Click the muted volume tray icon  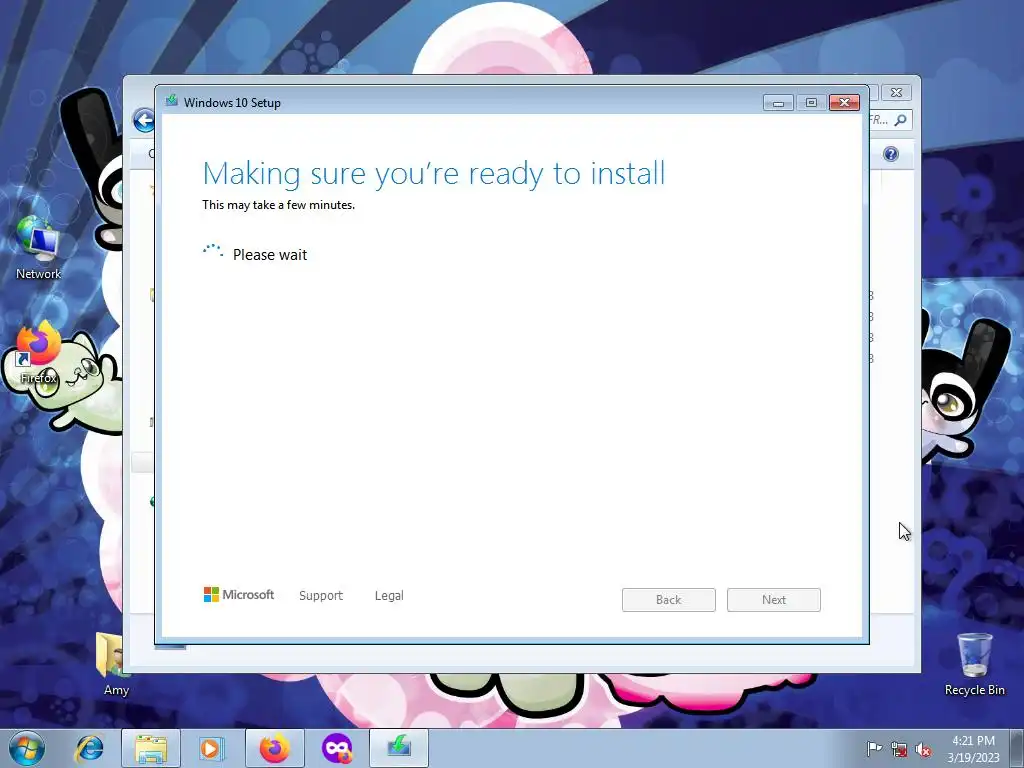tap(923, 749)
